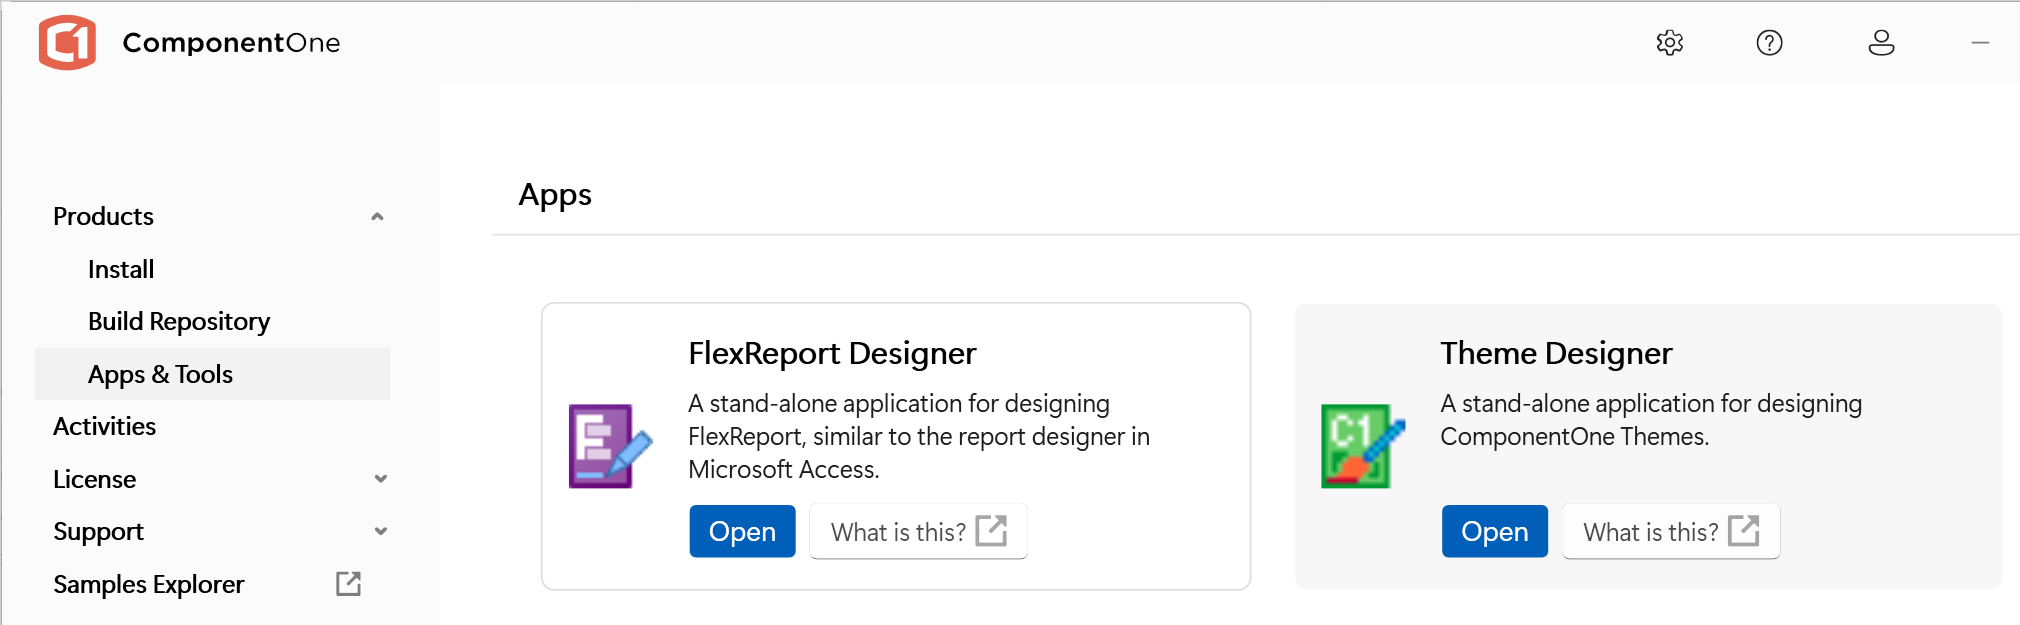Click the Apps heading

click(555, 195)
